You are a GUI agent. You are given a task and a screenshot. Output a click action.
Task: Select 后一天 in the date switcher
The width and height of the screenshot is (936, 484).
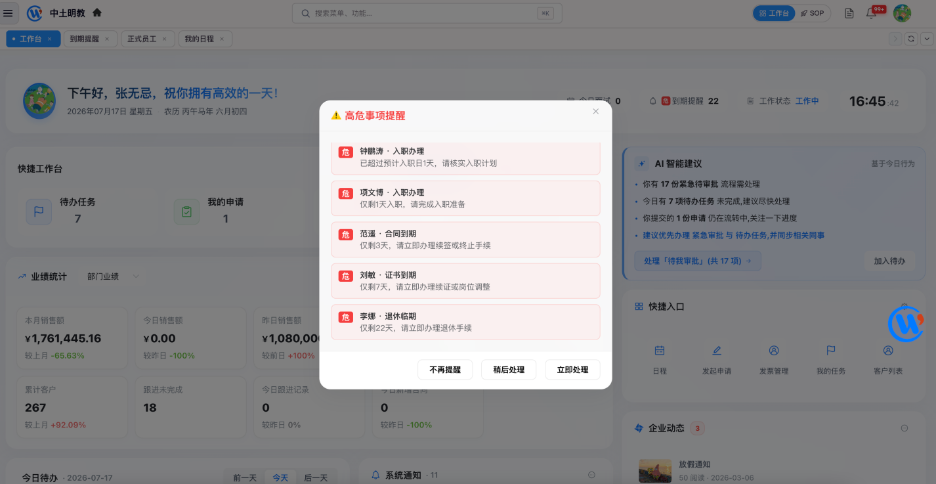click(x=316, y=477)
